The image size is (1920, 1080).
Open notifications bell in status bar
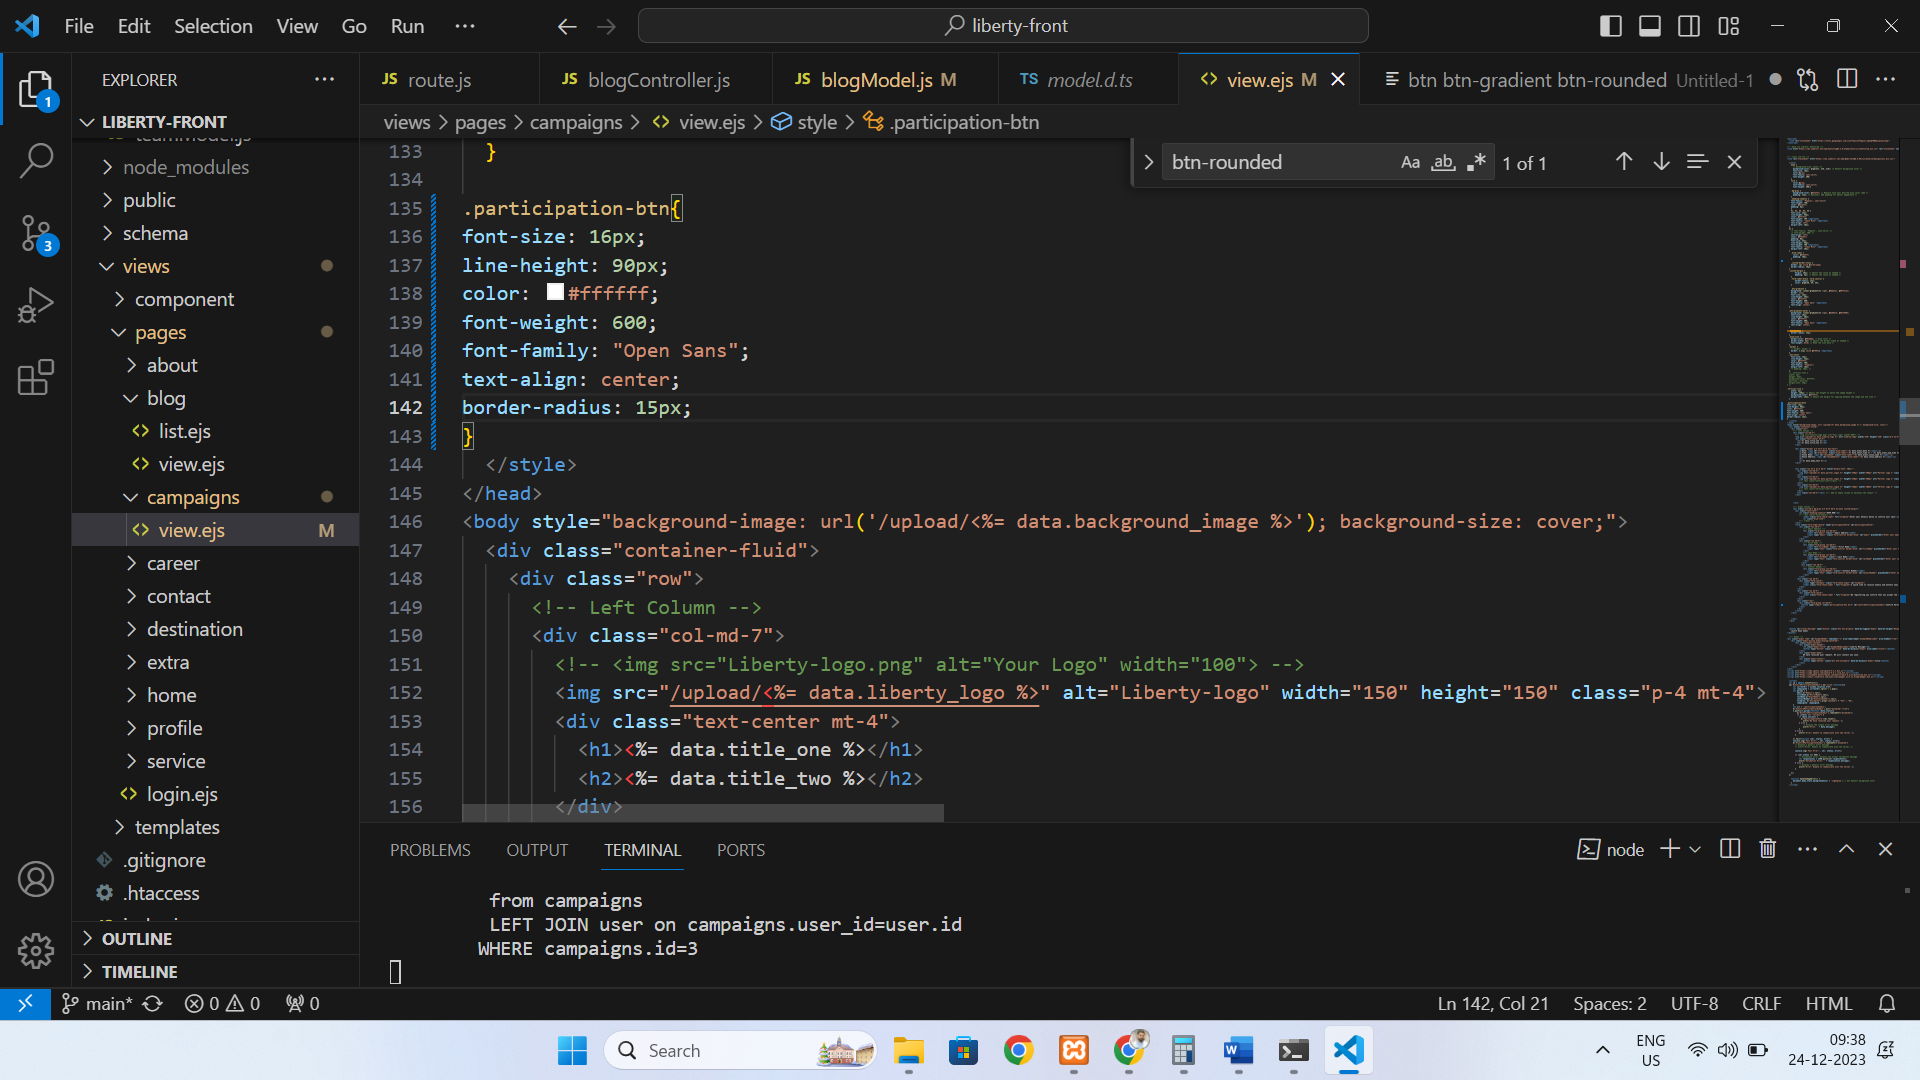(x=1887, y=1003)
